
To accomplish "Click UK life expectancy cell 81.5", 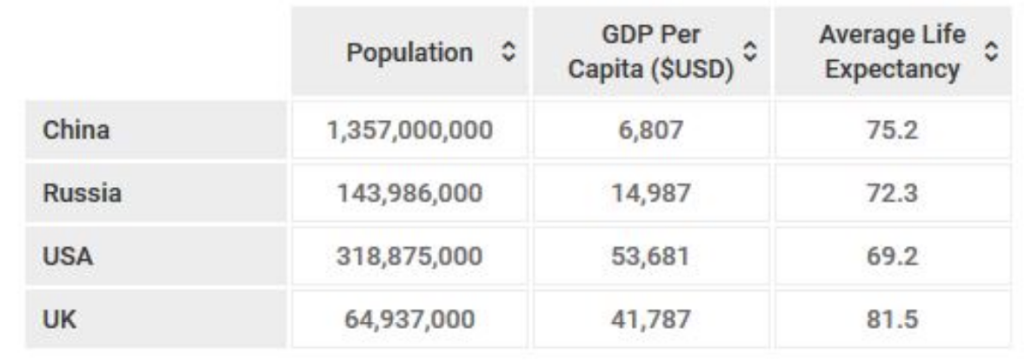I will pos(893,319).
